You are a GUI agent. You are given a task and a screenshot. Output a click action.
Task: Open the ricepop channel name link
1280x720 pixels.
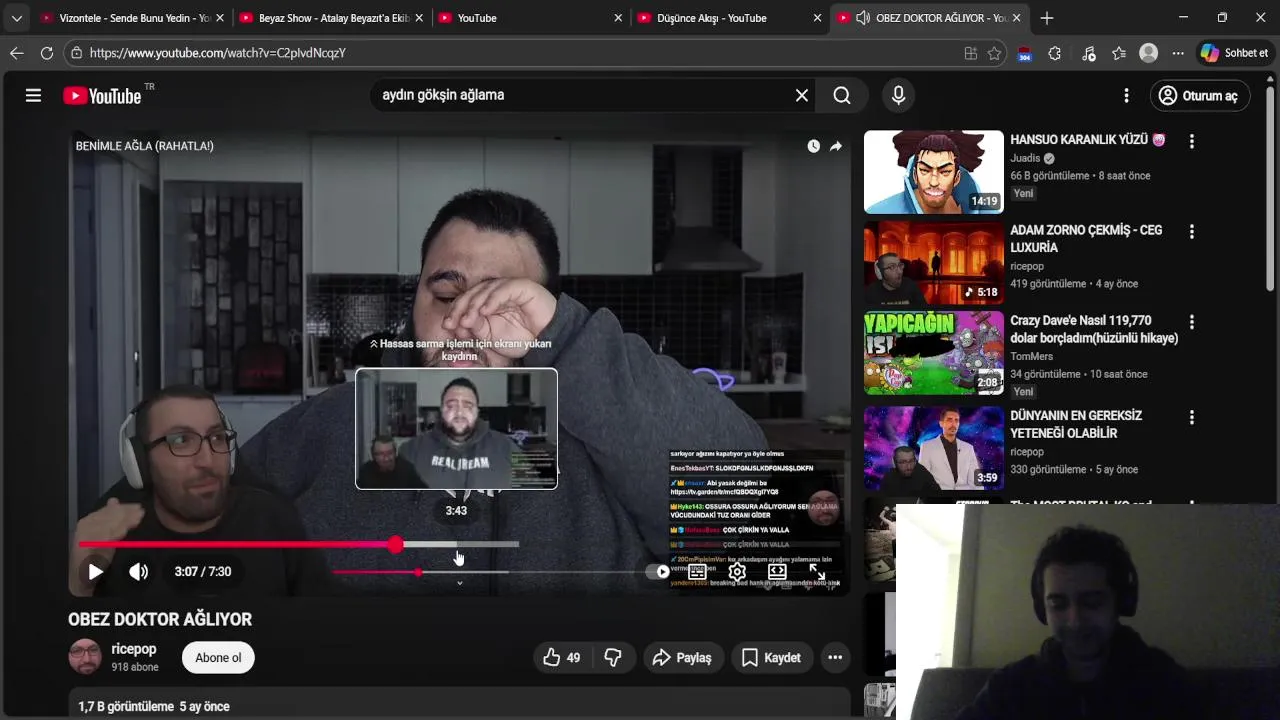pos(134,649)
